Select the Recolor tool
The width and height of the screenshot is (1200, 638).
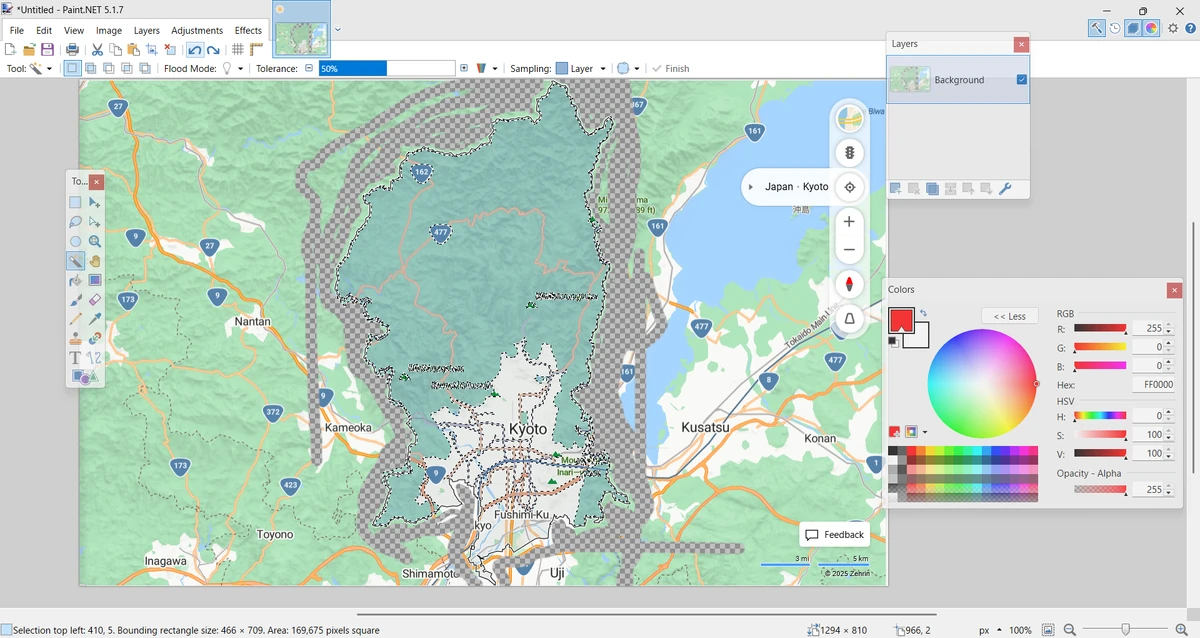coord(94,339)
